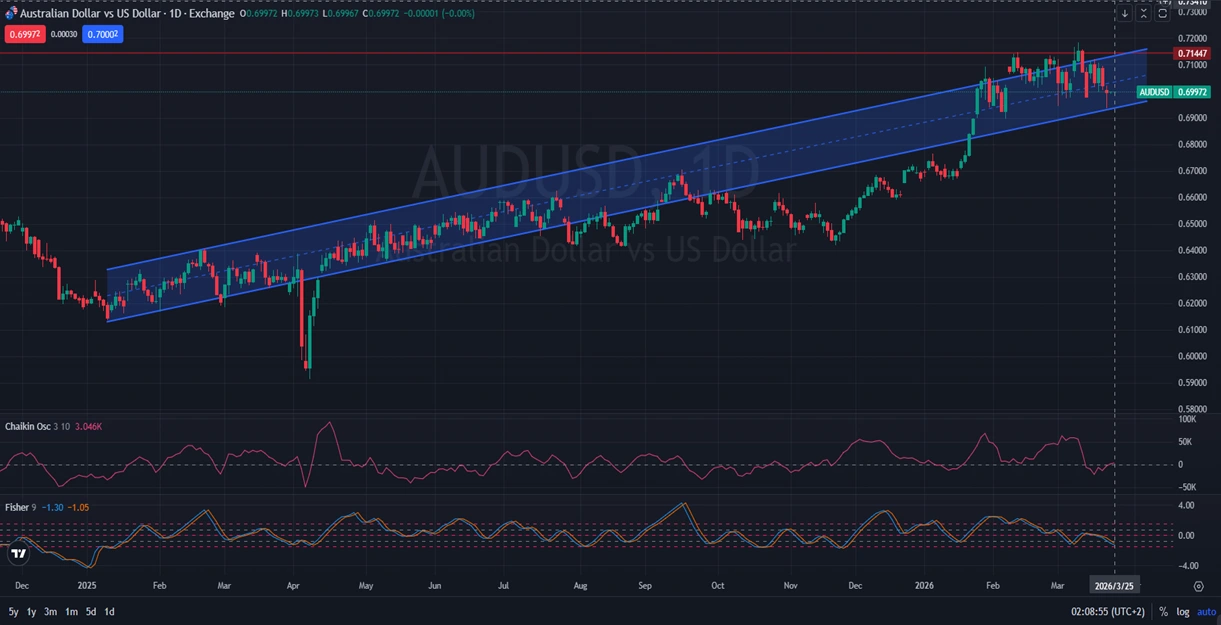This screenshot has height=625, width=1221.
Task: Click the red sell price button 0.69972
Action: coord(25,33)
